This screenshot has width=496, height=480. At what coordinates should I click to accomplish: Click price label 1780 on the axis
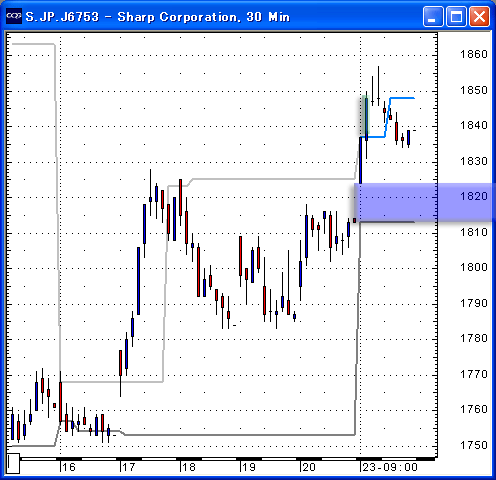pos(474,338)
